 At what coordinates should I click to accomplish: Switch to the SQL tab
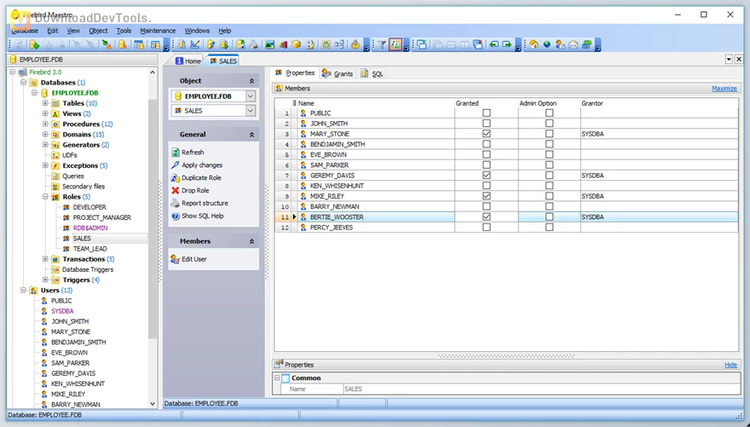tap(372, 74)
